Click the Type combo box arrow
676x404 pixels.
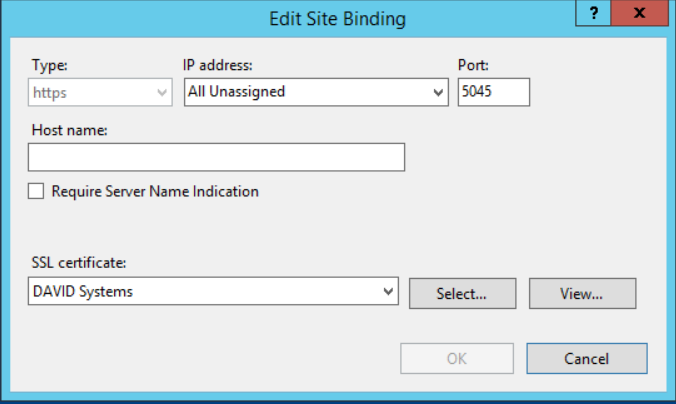(x=163, y=92)
